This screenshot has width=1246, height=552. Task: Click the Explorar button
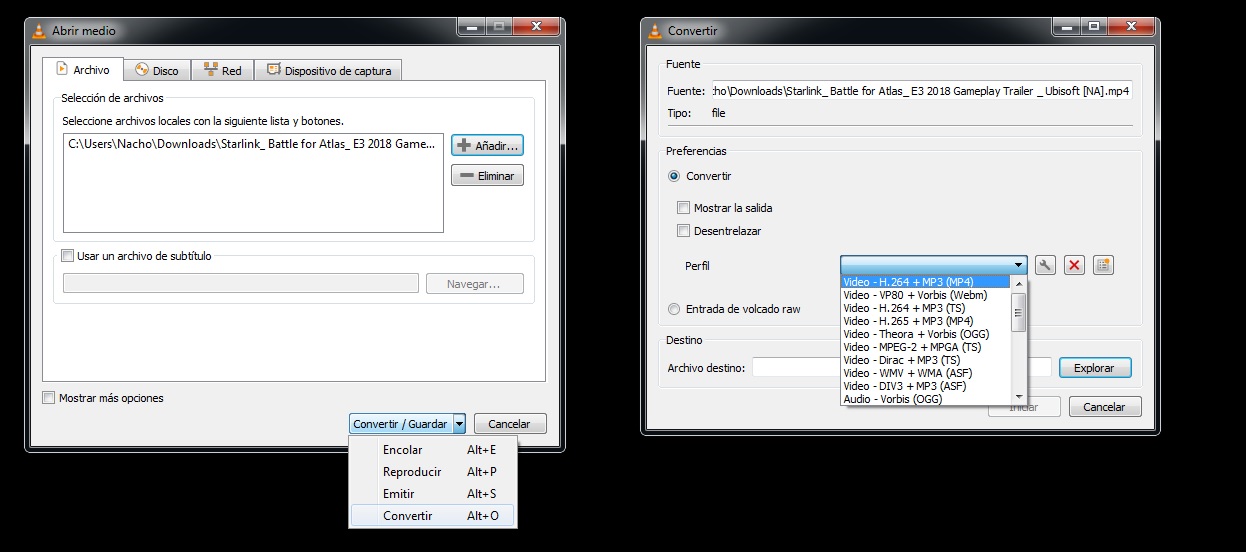pyautogui.click(x=1094, y=368)
